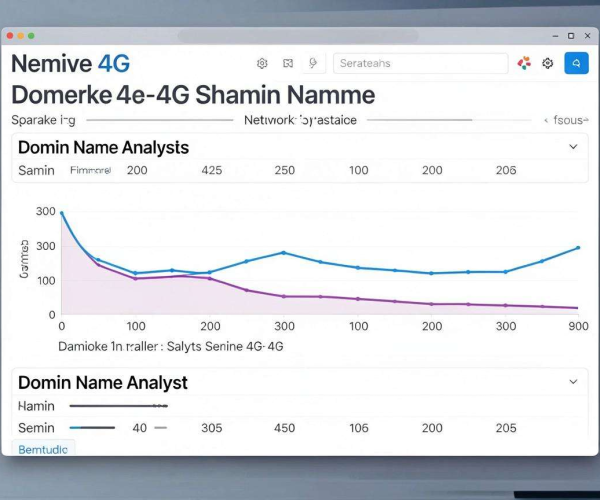The image size is (600, 500).
Task: Click the colorful pinwheel app icon
Action: [524, 63]
